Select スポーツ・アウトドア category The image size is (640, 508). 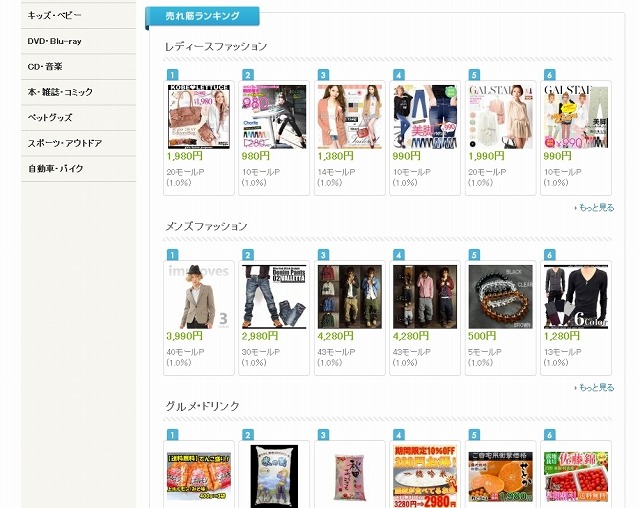(78, 143)
